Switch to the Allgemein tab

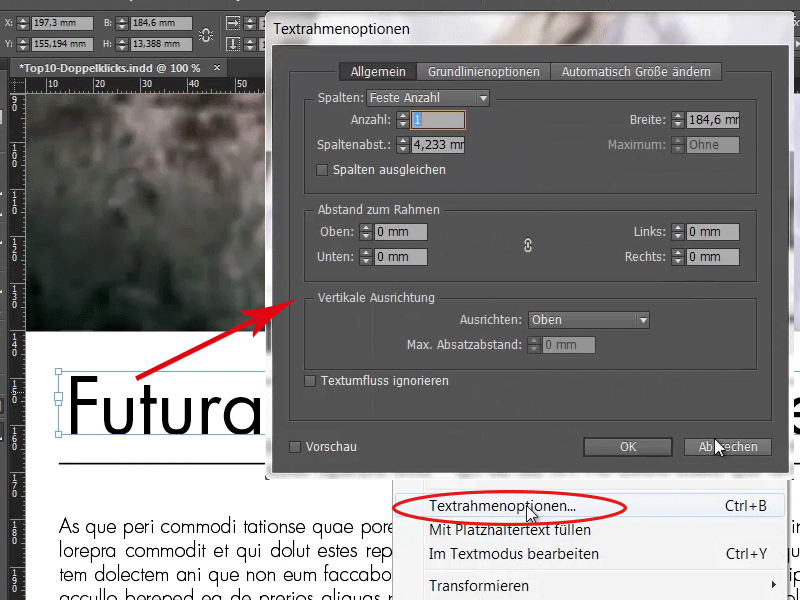pyautogui.click(x=378, y=71)
